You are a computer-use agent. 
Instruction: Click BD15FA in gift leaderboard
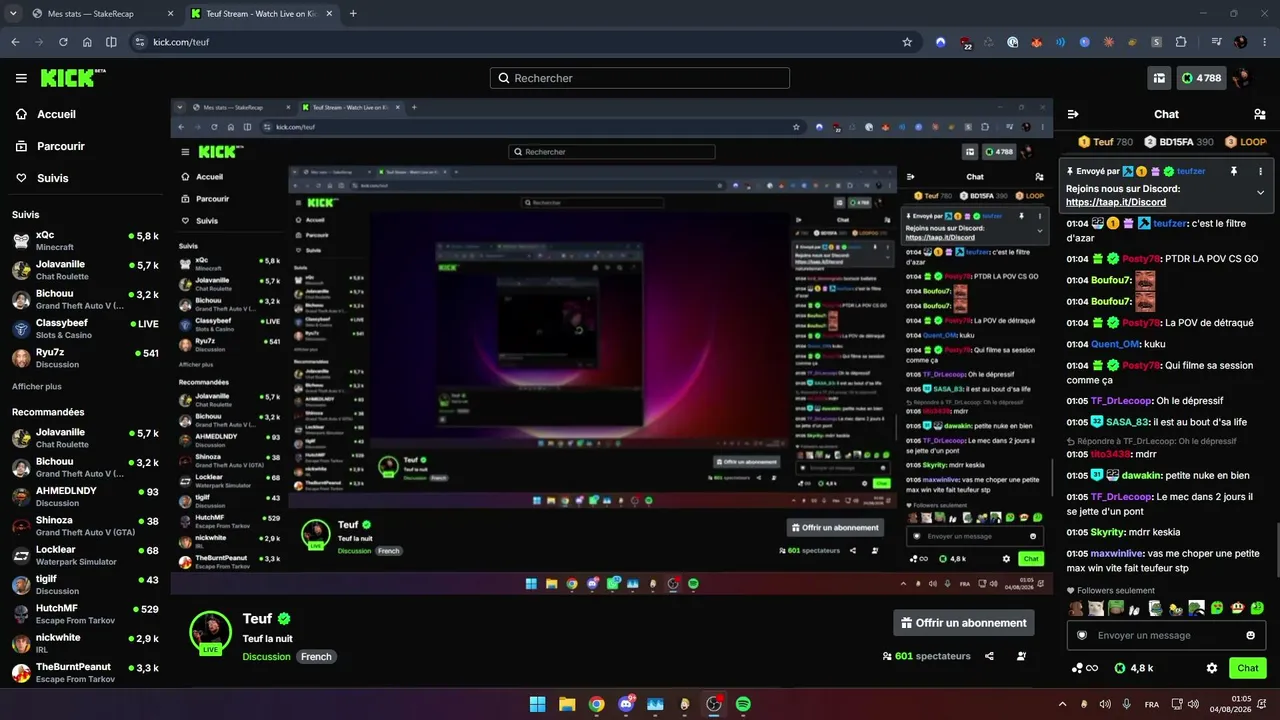(x=1179, y=142)
